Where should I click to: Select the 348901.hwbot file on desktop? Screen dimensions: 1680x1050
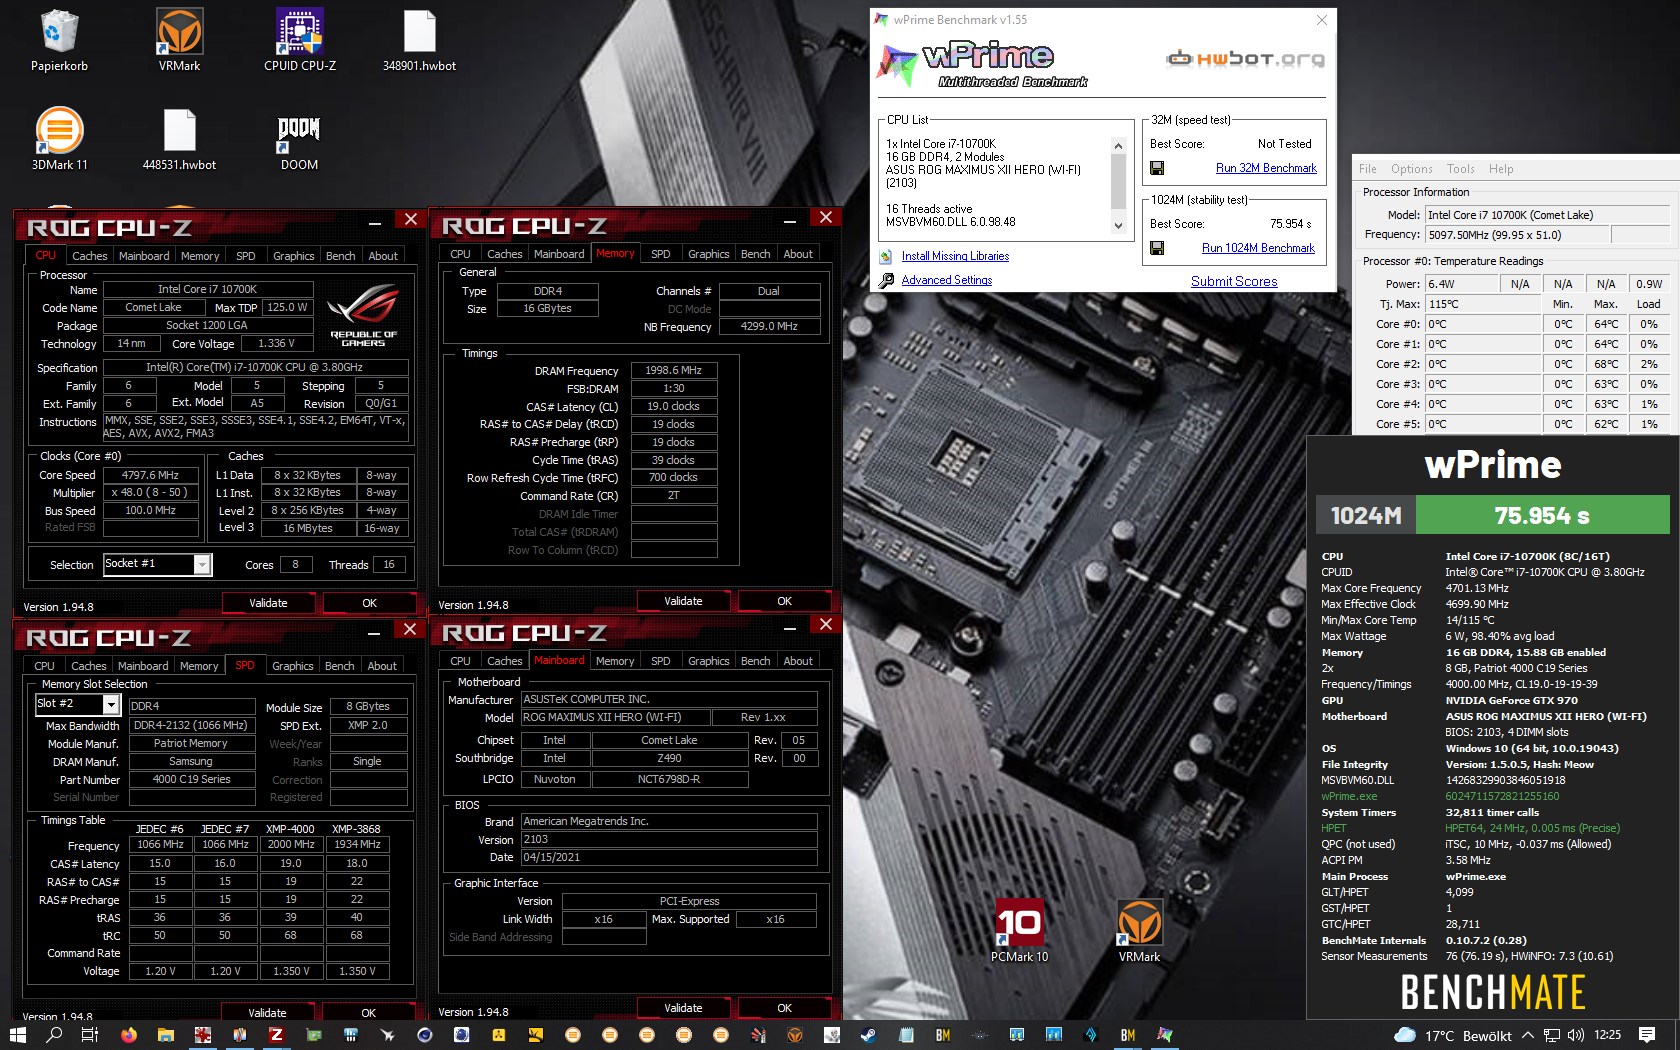[419, 41]
